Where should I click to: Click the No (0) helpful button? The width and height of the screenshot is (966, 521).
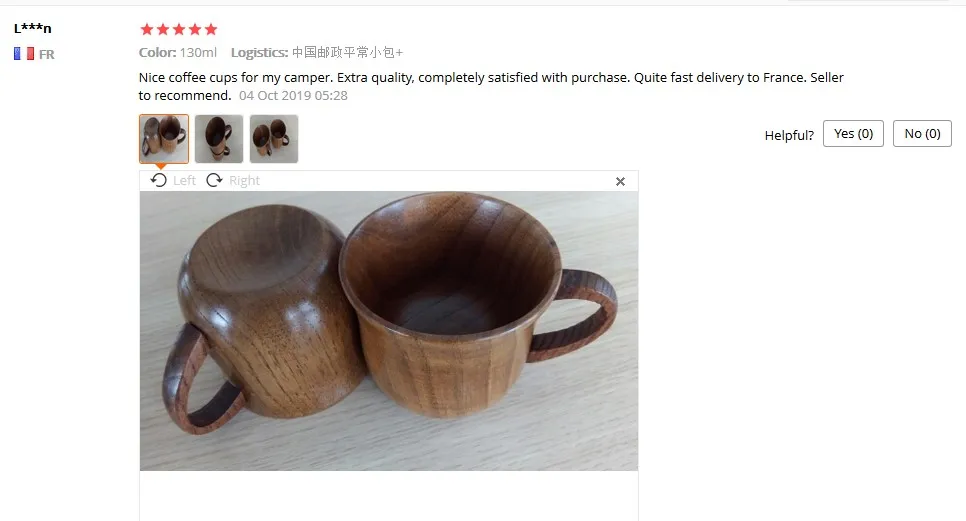click(x=922, y=134)
